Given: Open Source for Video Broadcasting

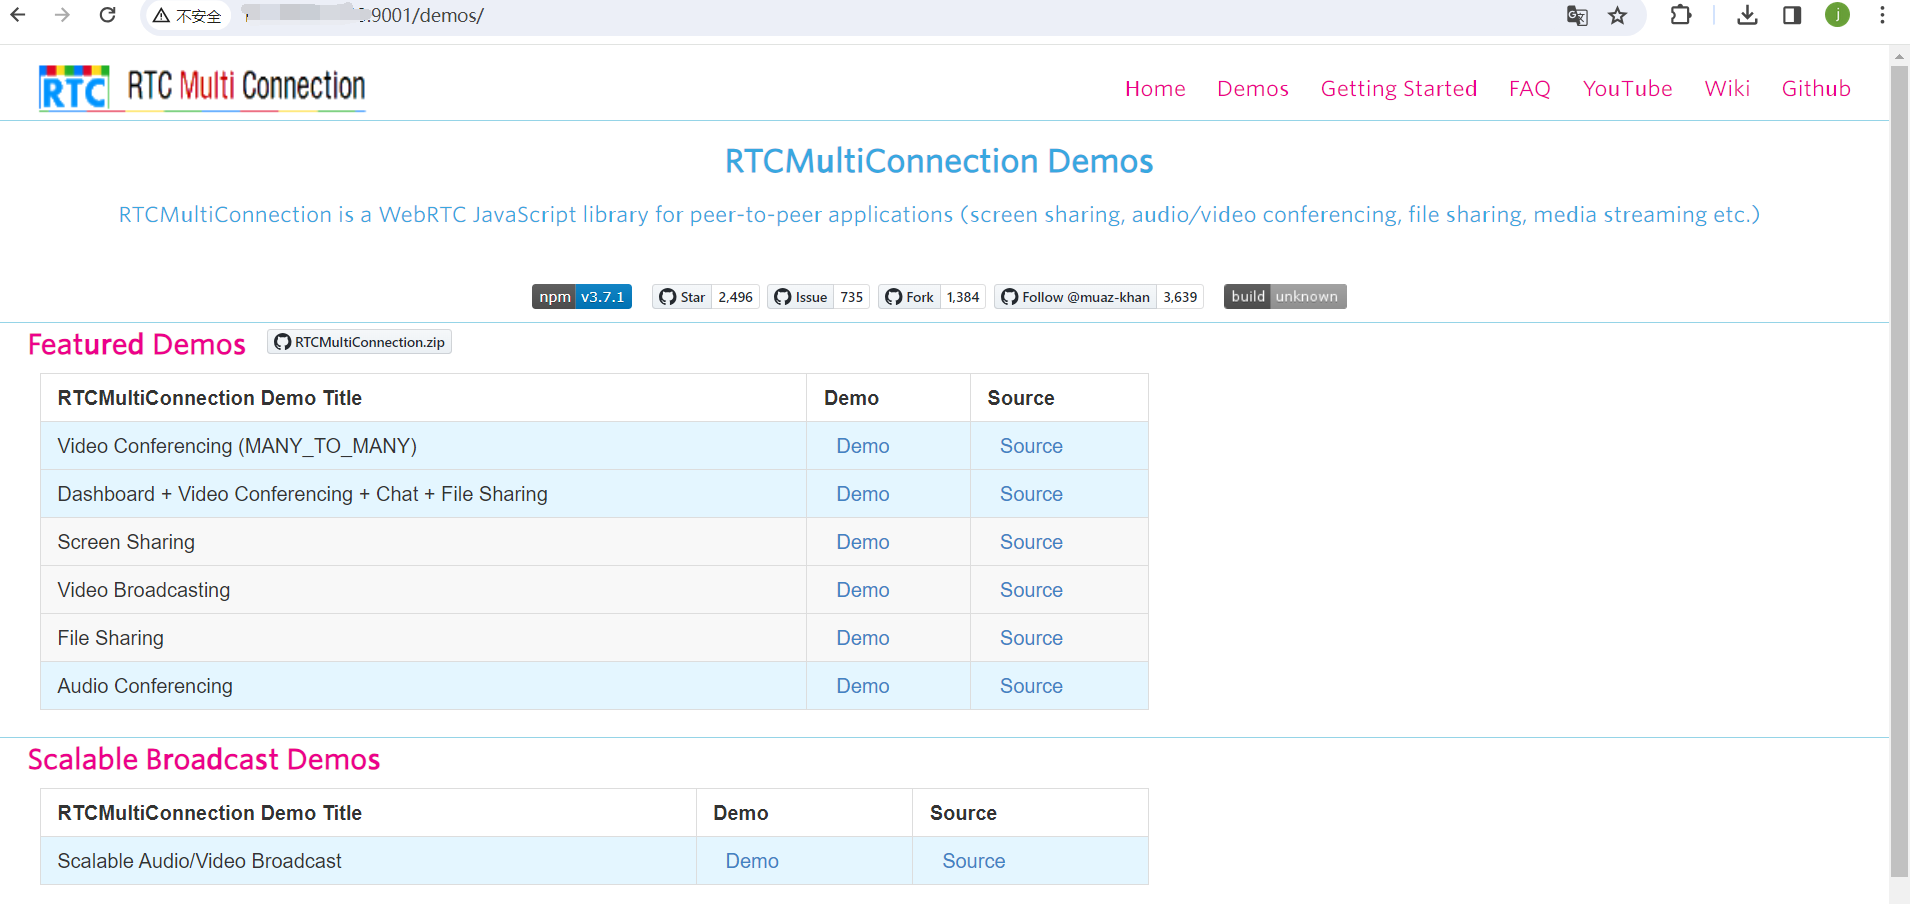Looking at the screenshot, I should click(1031, 590).
